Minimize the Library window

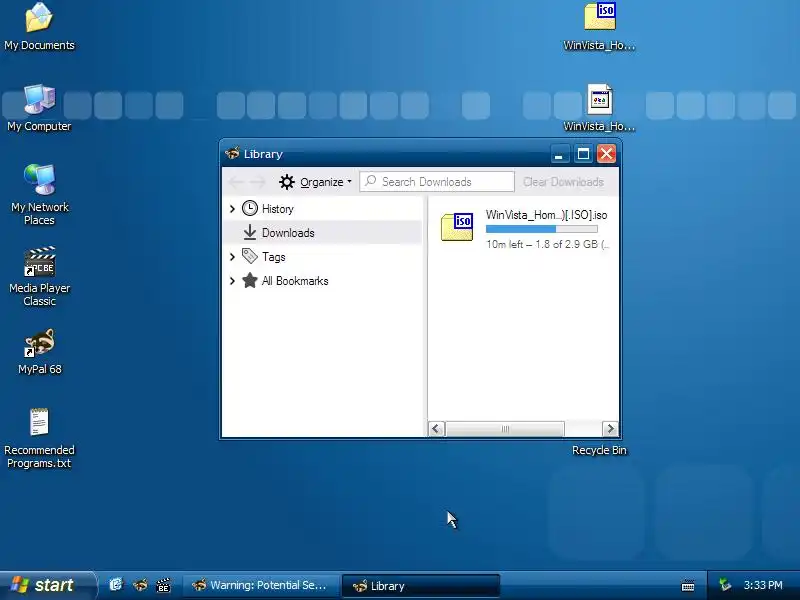[x=559, y=154]
